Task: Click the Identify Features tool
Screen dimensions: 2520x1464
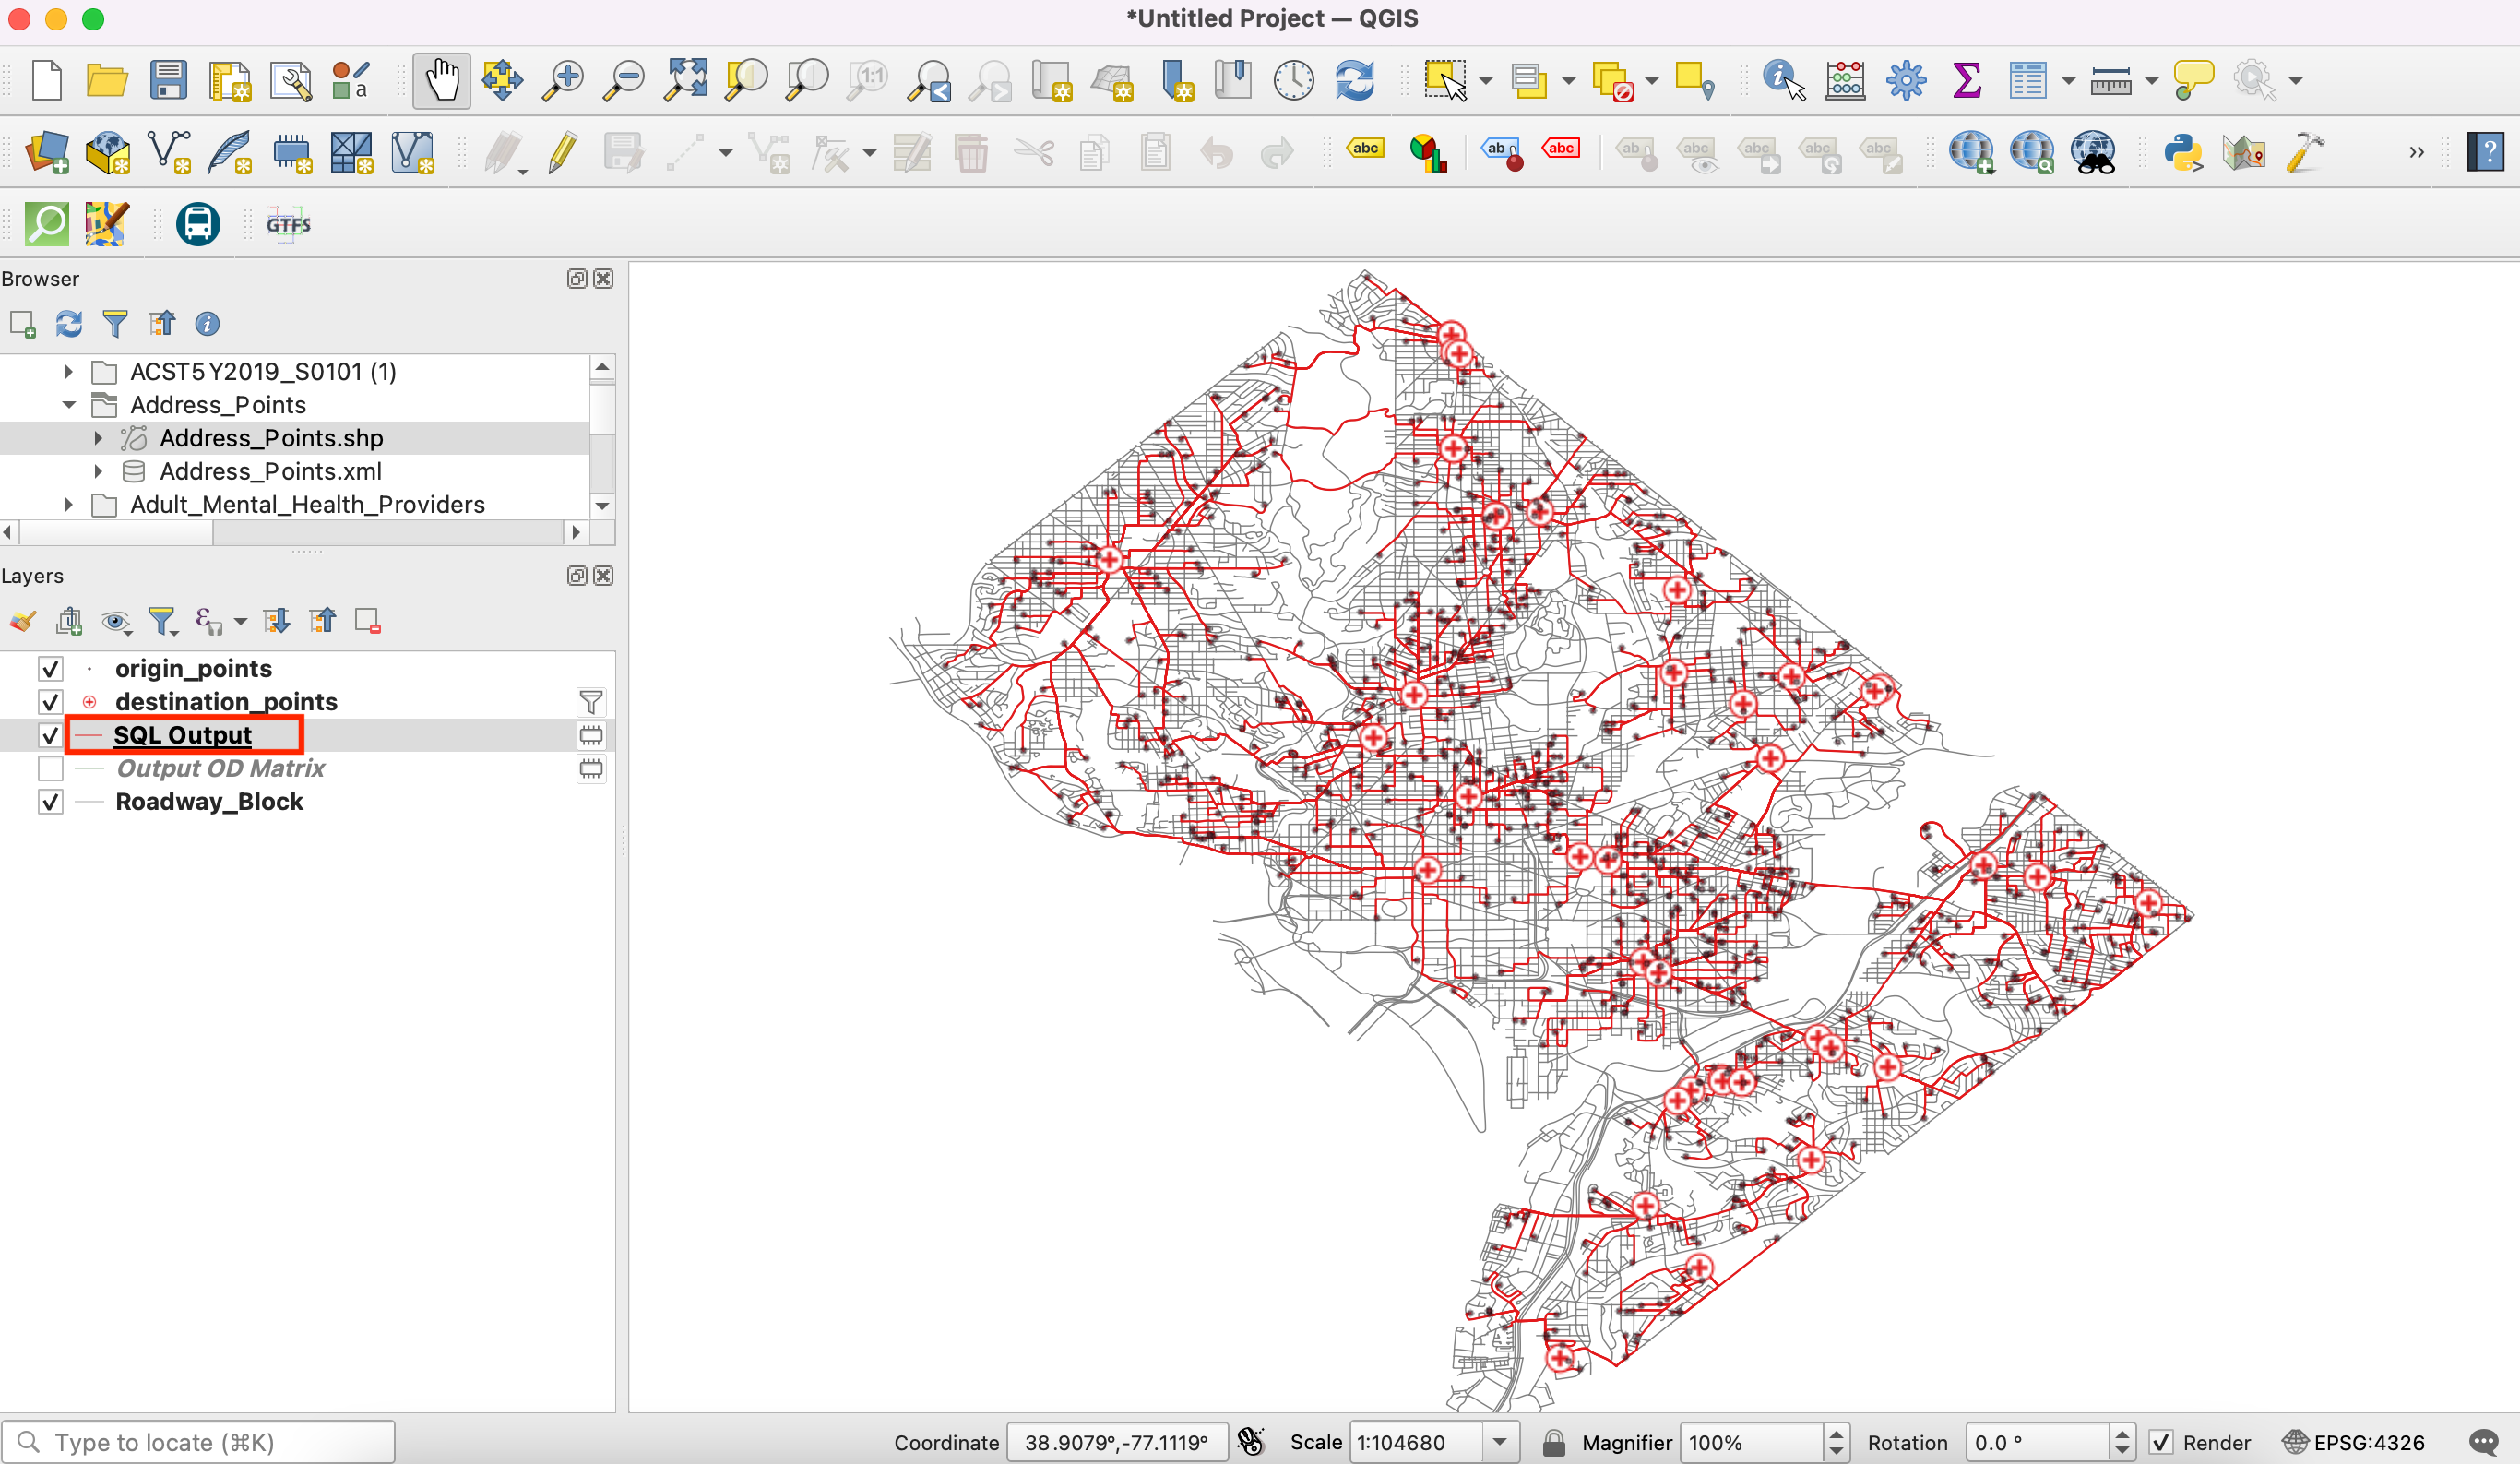Action: tap(1783, 80)
